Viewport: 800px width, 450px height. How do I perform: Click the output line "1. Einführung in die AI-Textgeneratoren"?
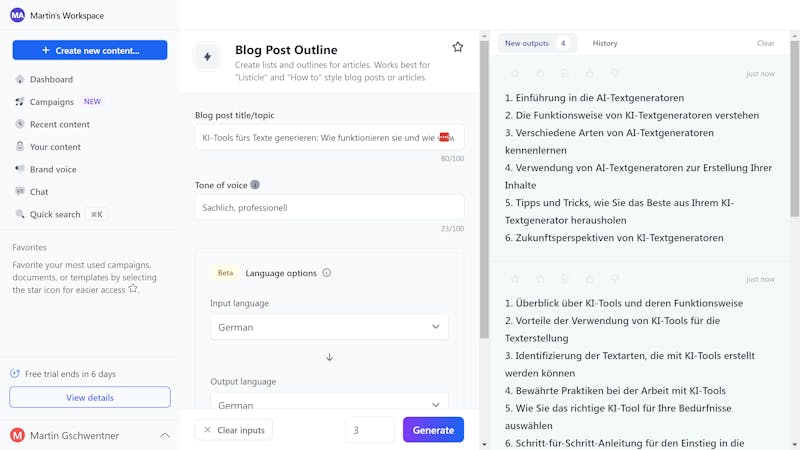point(594,97)
